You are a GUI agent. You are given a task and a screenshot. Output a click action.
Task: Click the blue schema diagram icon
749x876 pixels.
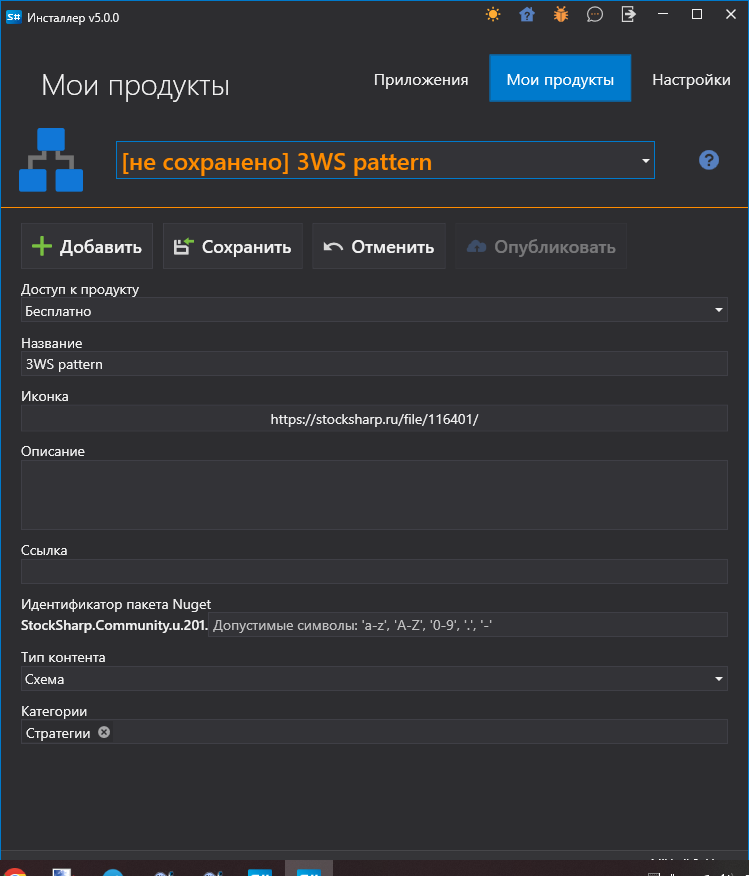pyautogui.click(x=51, y=160)
